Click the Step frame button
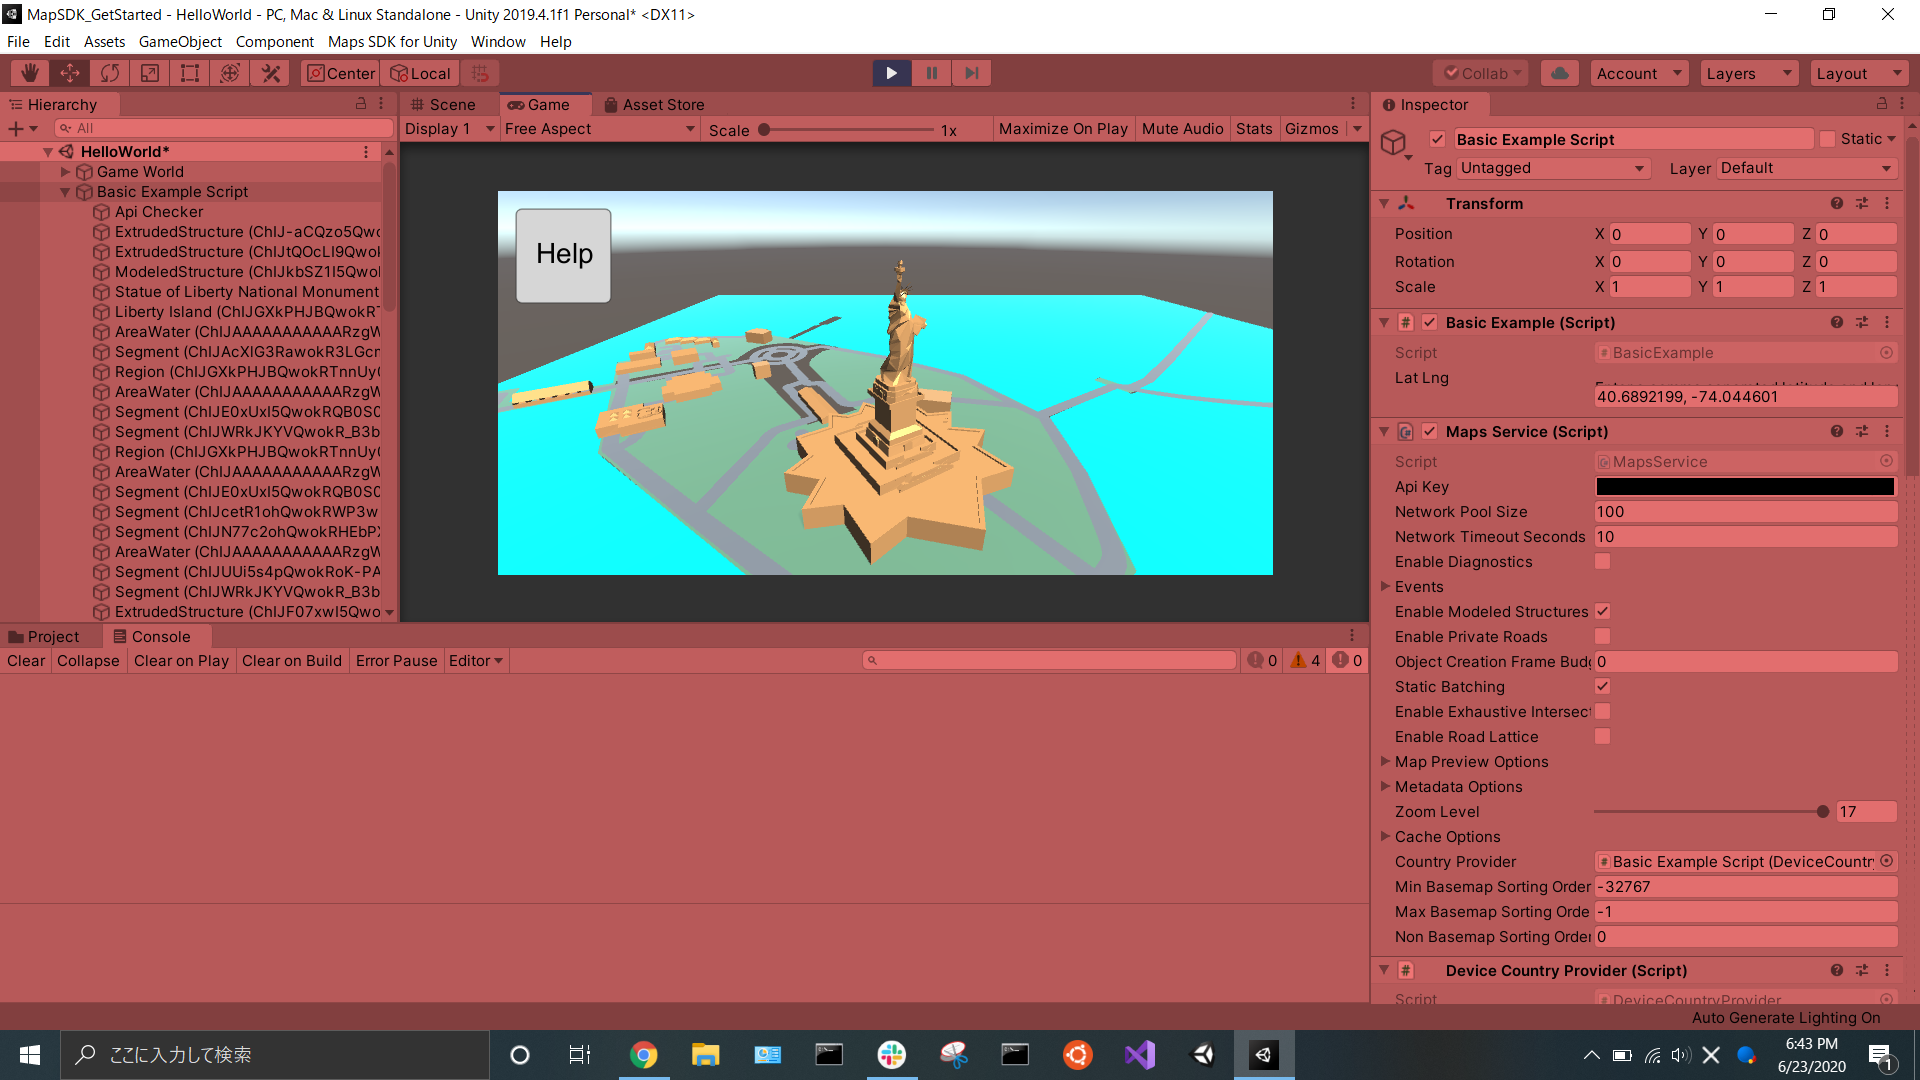Viewport: 1920px width, 1080px height. click(x=971, y=73)
